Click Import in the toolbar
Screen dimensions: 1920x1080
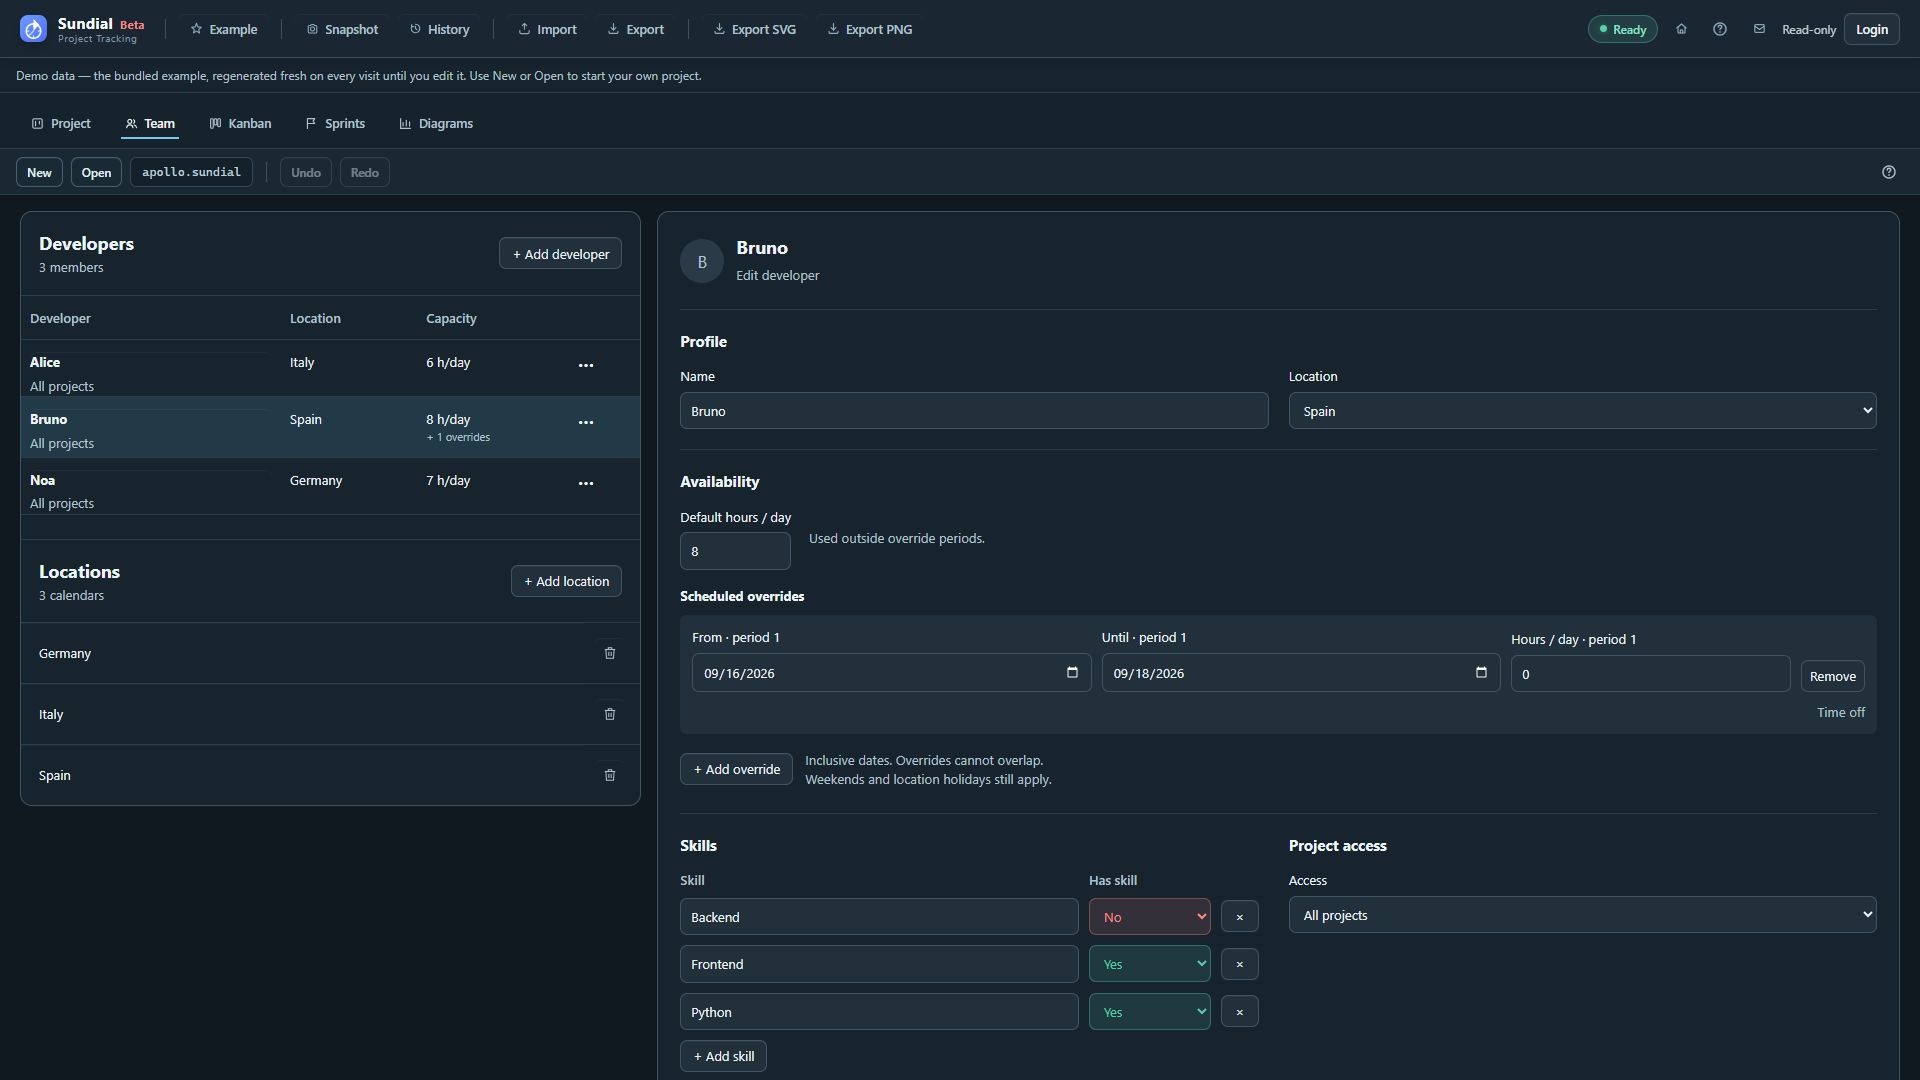[x=547, y=29]
